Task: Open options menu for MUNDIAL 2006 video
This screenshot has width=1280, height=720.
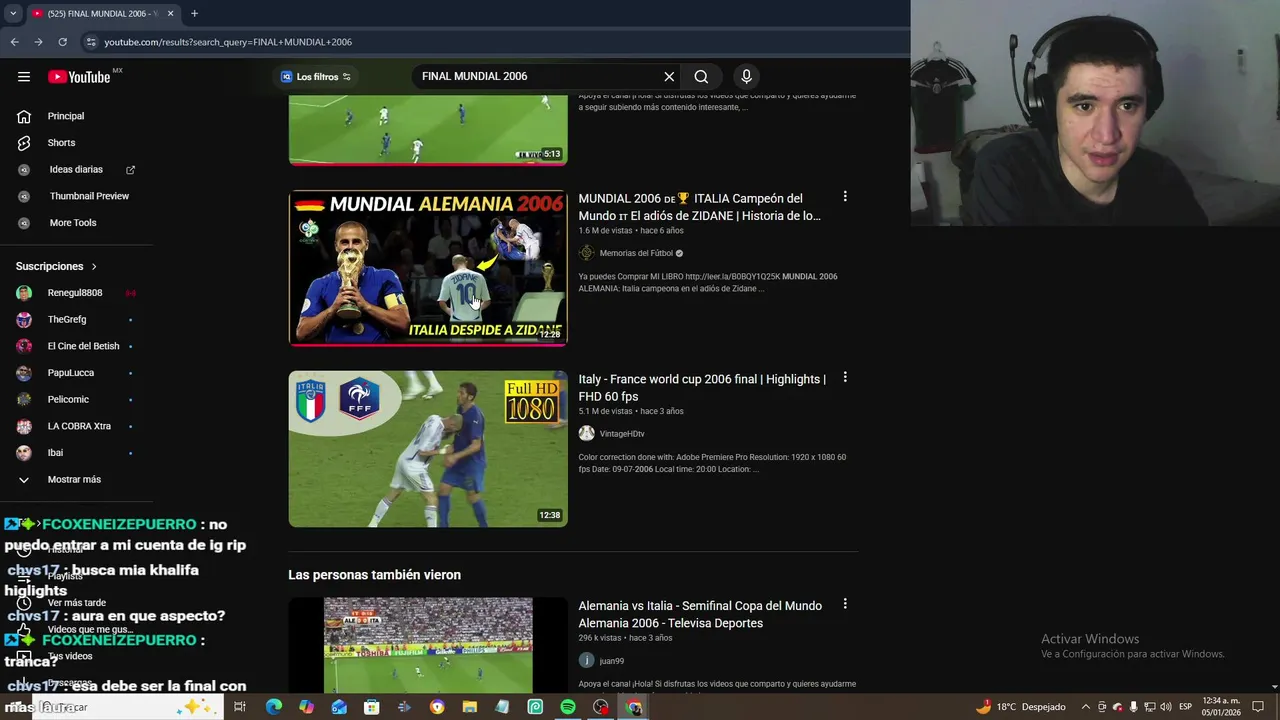Action: coord(845,197)
